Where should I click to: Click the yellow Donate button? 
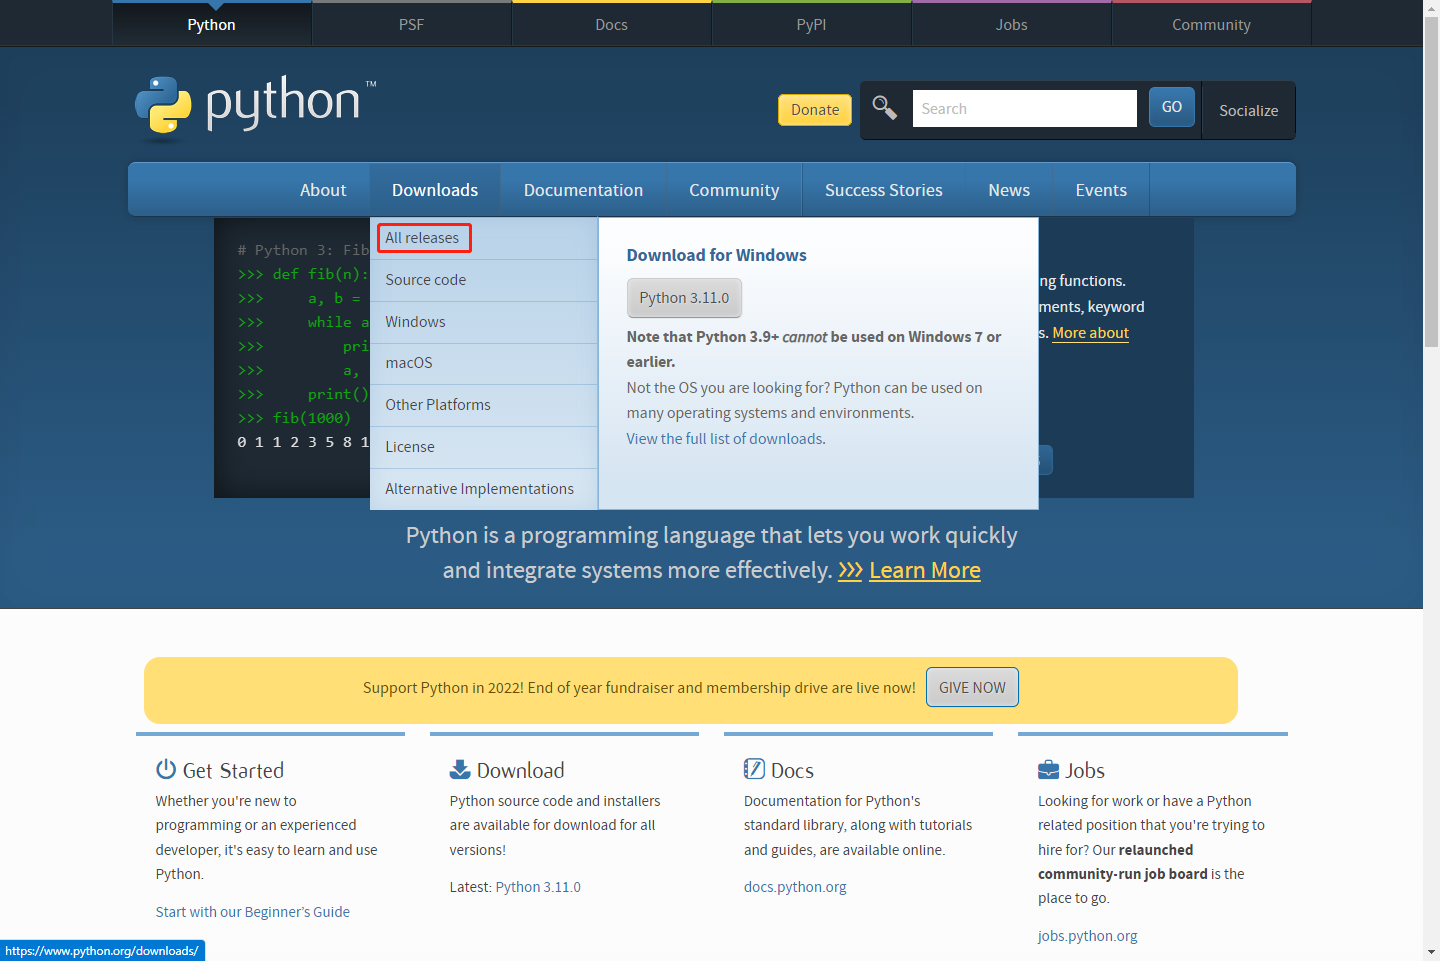coord(814,110)
